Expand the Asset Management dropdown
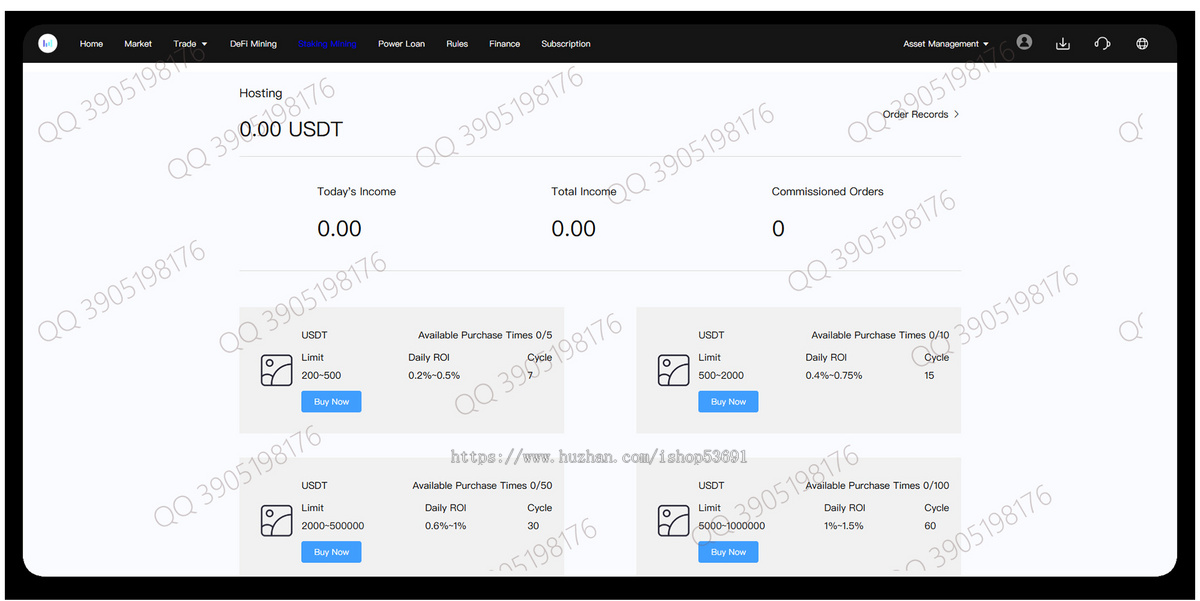 tap(946, 44)
